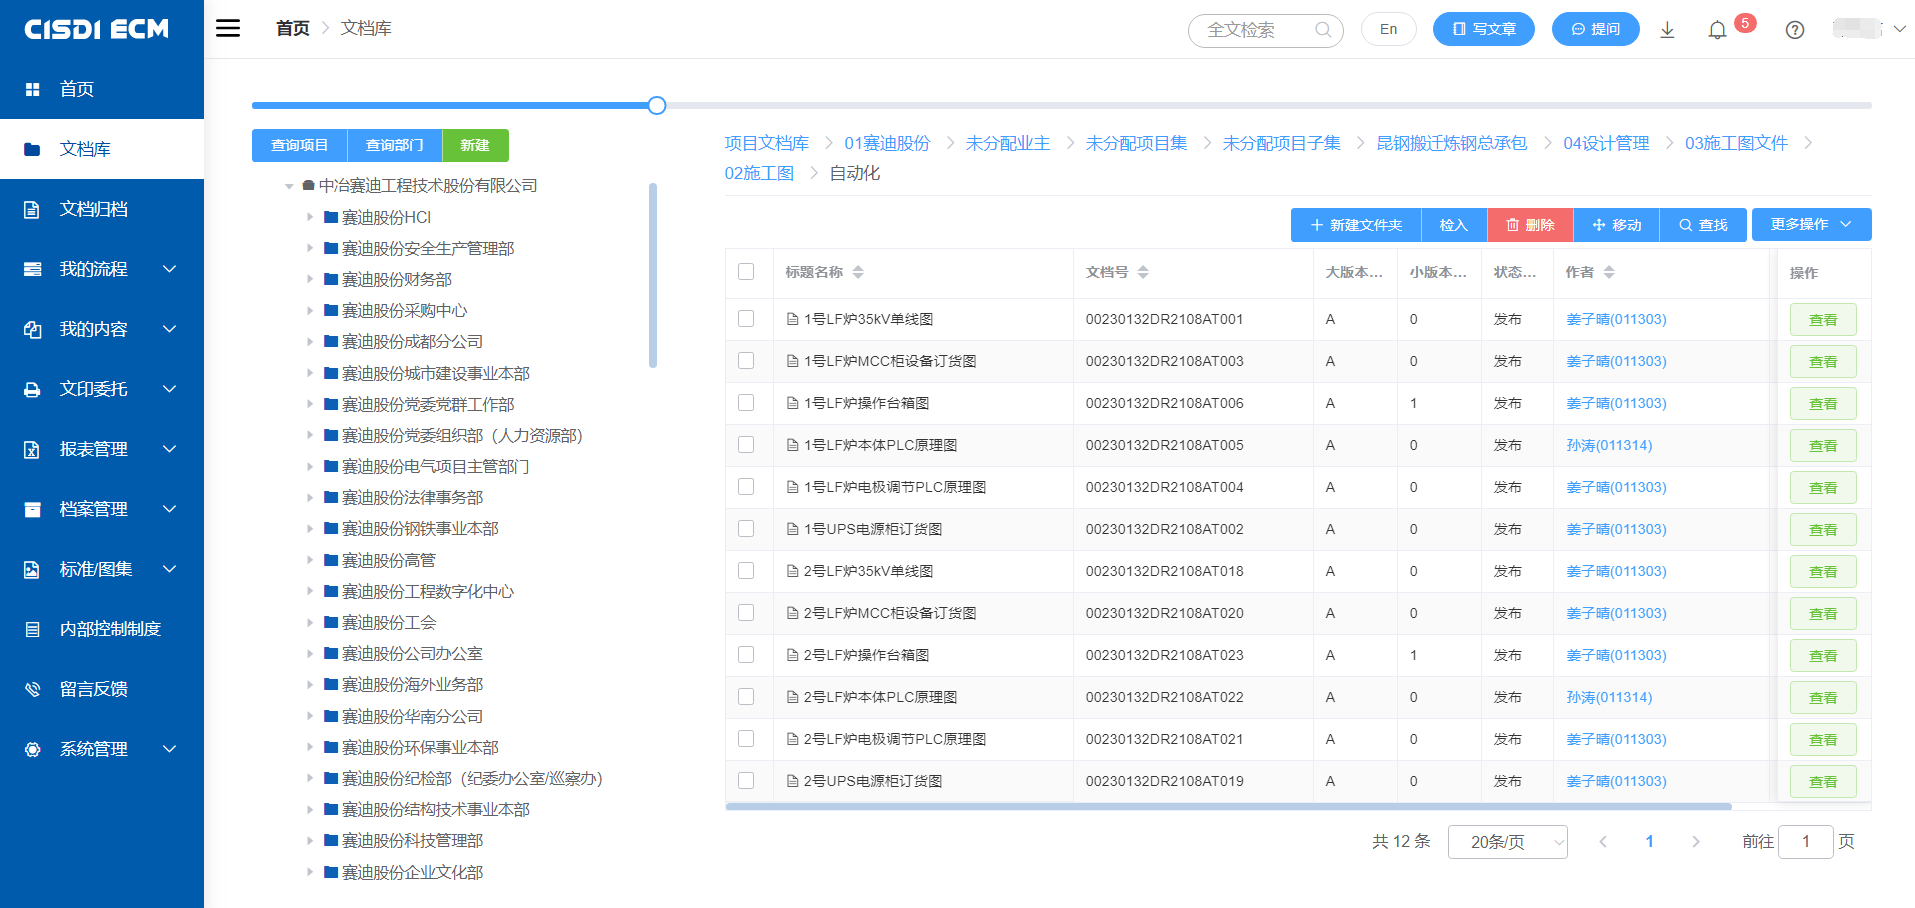Open the help question mark icon
This screenshot has height=908, width=1915.
(x=1795, y=30)
